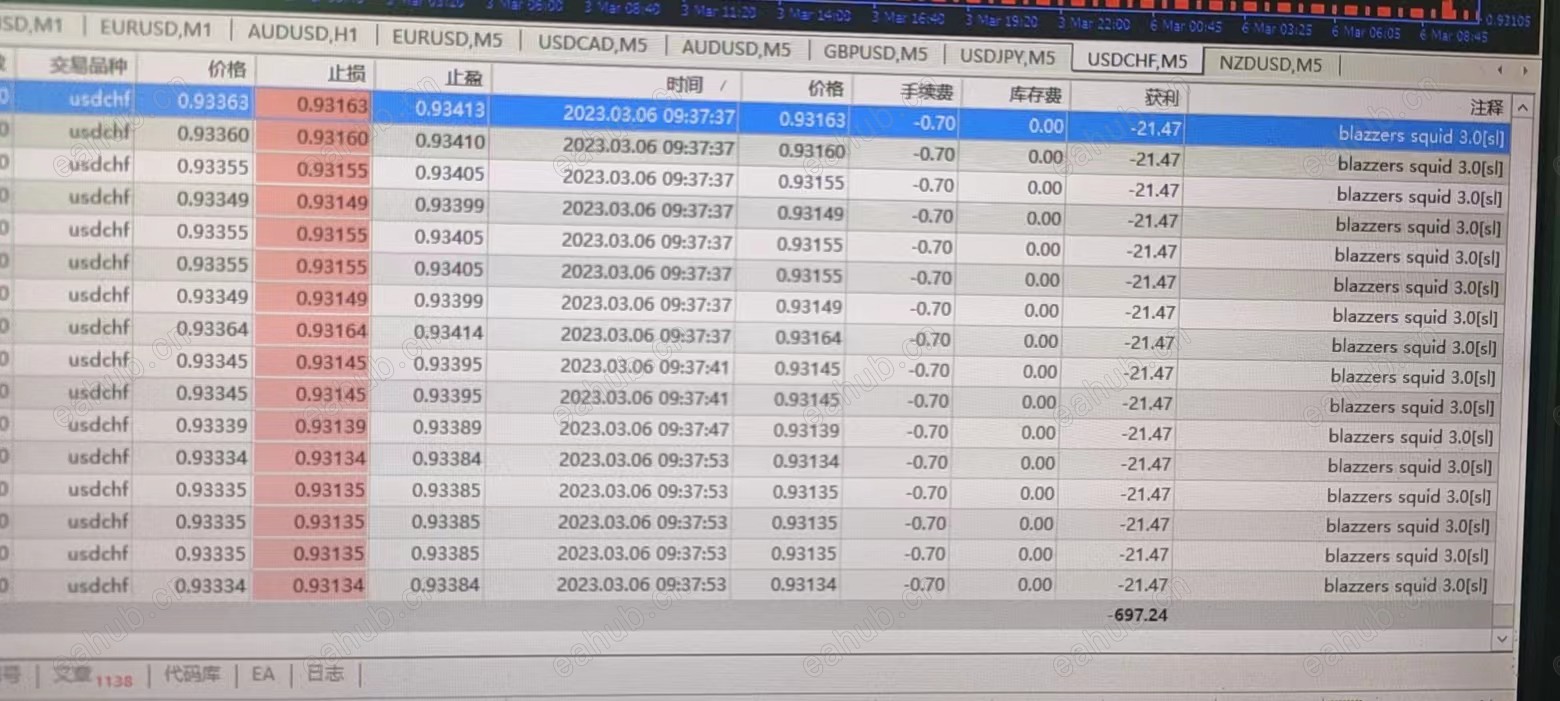Sort by the 交易品种 column header
The image size is (1560, 701).
point(89,66)
